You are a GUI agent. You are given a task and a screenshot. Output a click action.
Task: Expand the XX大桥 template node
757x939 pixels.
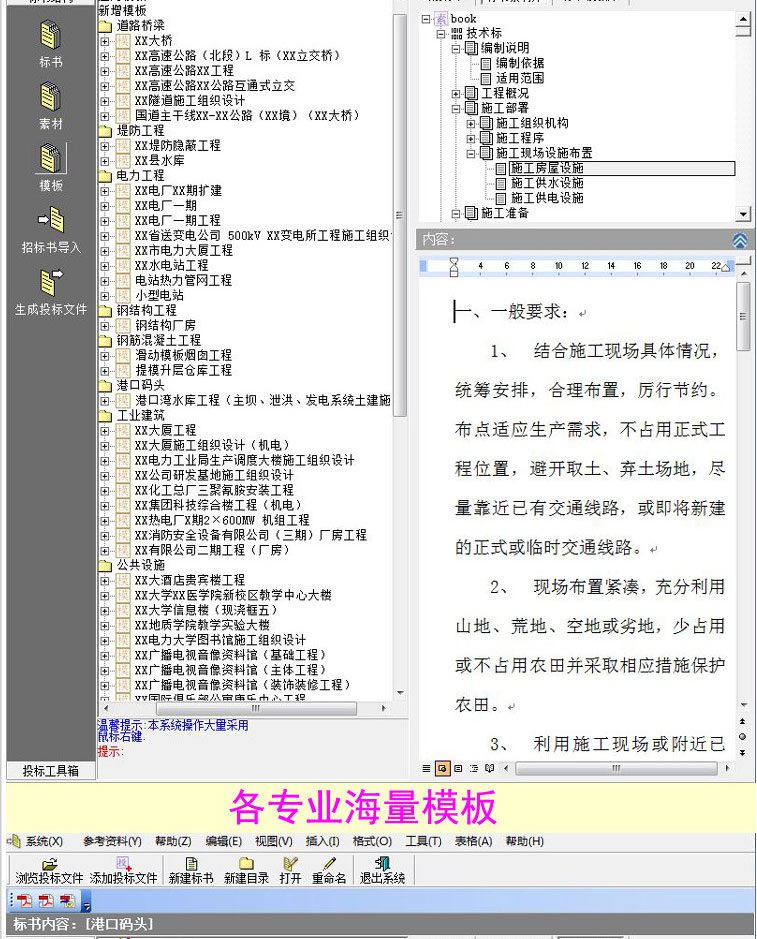click(105, 41)
